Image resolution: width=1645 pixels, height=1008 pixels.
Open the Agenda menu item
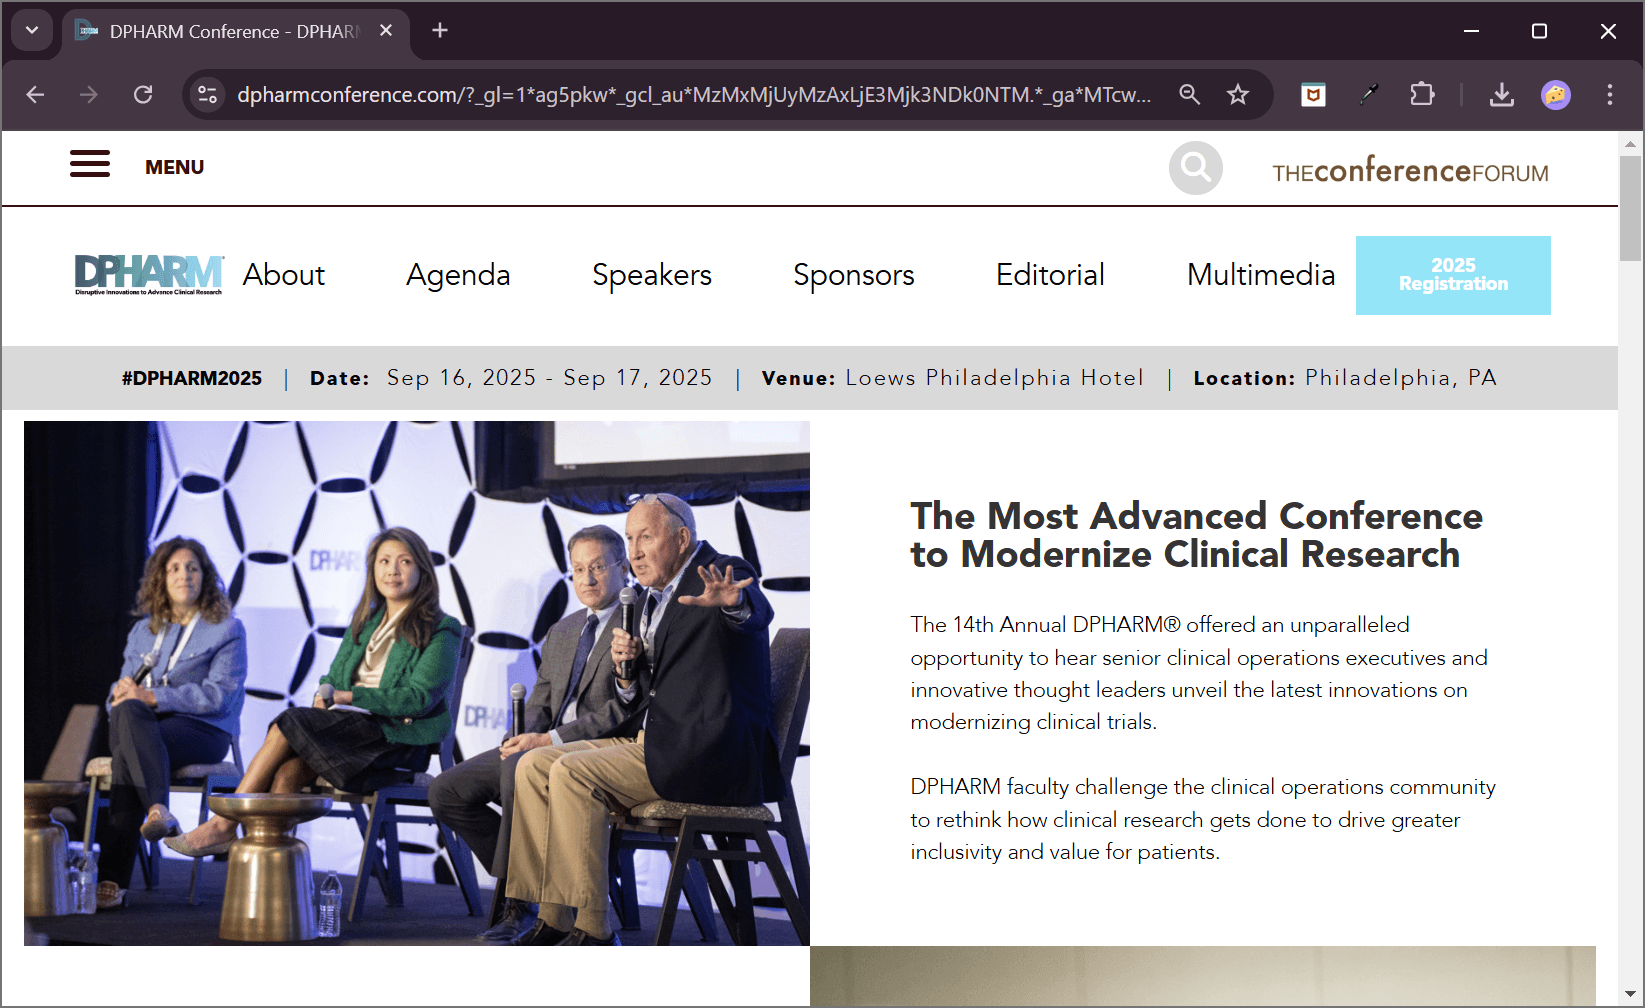point(458,275)
